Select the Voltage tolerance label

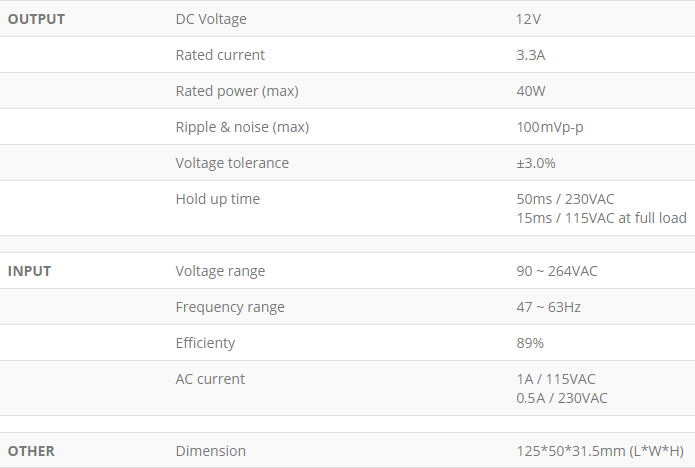point(232,163)
